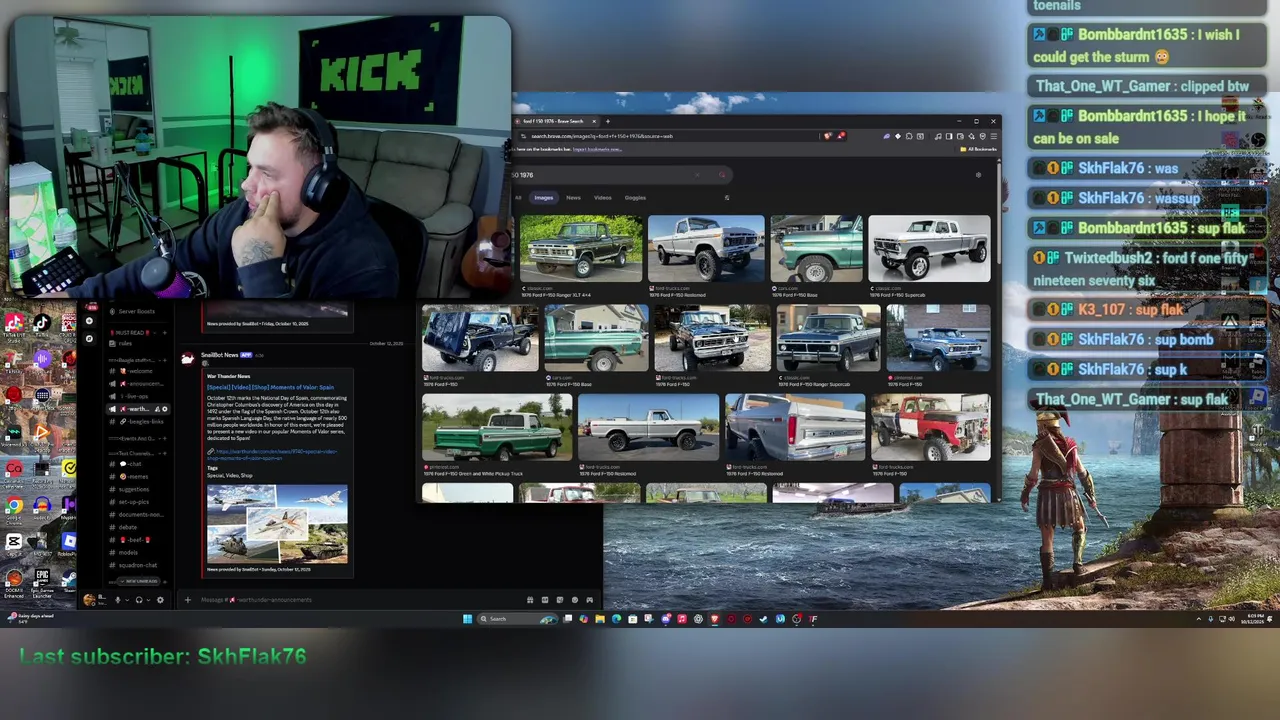Switch to the Videos results tab
Screen dimensions: 1280x720
tap(603, 198)
